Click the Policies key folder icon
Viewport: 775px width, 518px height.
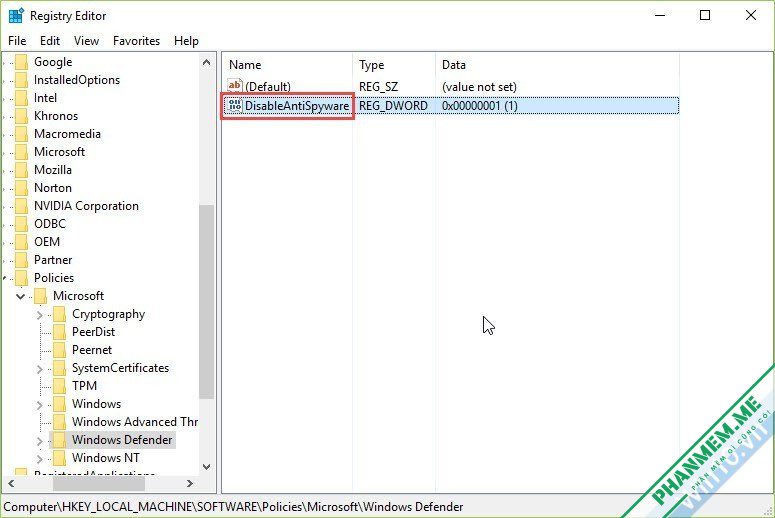(x=21, y=278)
